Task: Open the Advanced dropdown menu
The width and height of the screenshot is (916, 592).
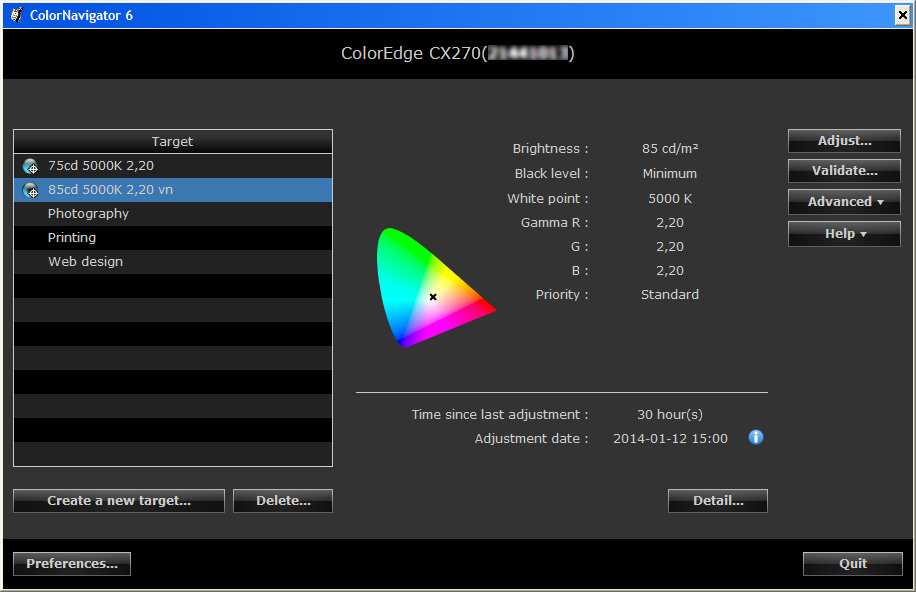Action: point(844,202)
